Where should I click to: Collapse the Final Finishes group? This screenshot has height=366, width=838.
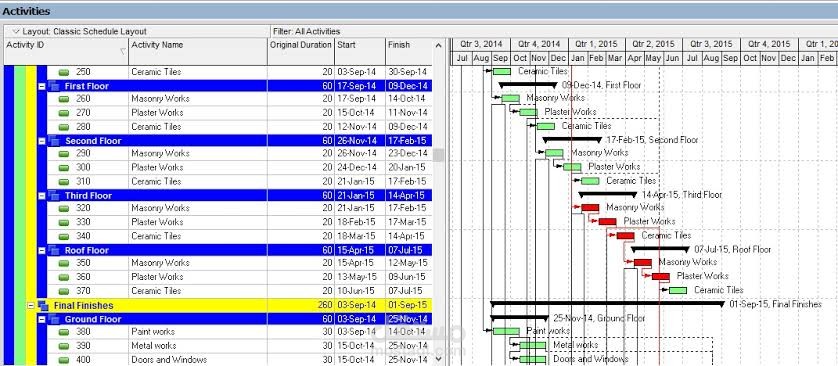pyautogui.click(x=30, y=306)
